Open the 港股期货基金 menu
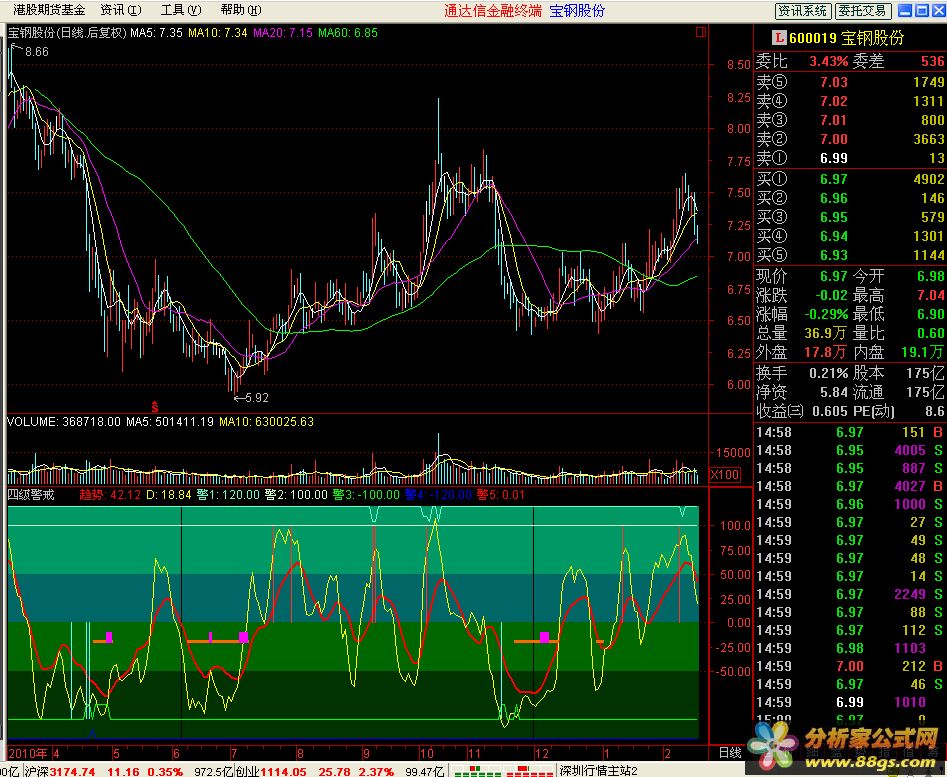This screenshot has height=777, width=947. pos(50,10)
